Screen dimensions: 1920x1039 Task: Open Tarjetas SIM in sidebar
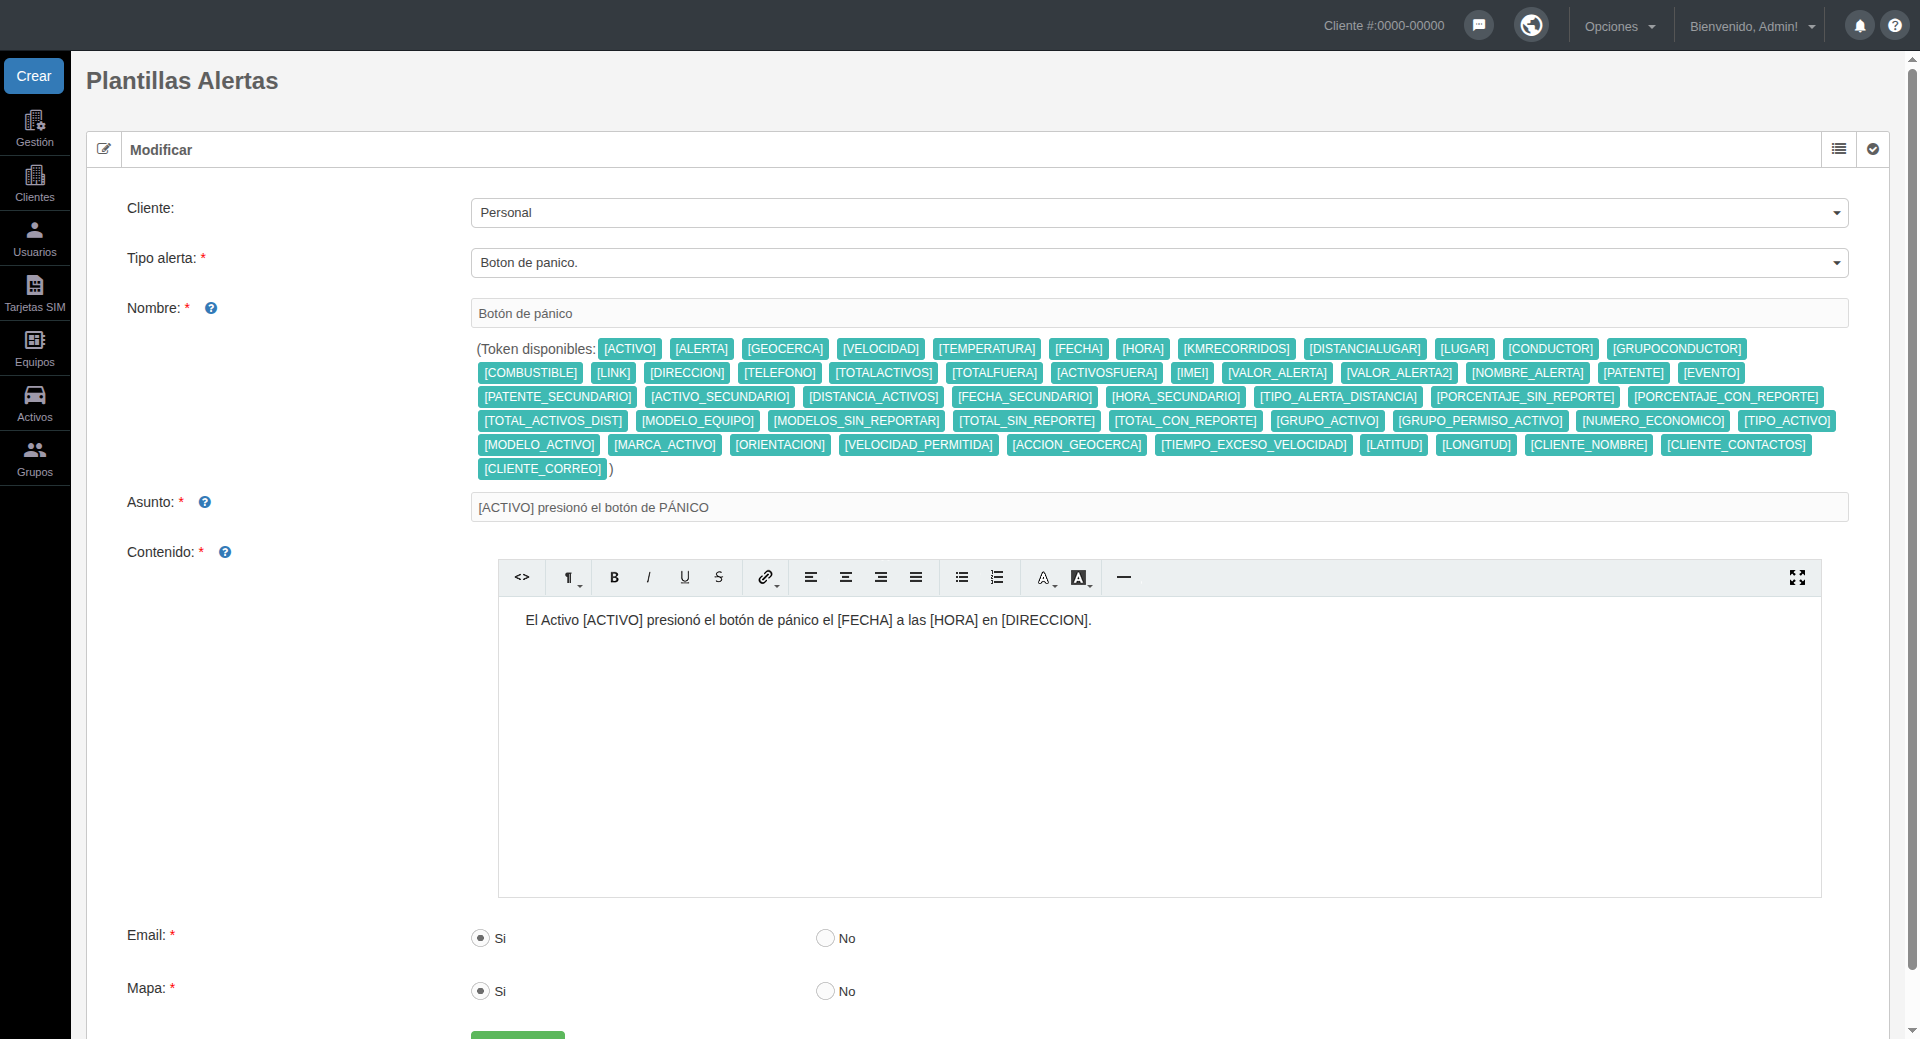35,293
